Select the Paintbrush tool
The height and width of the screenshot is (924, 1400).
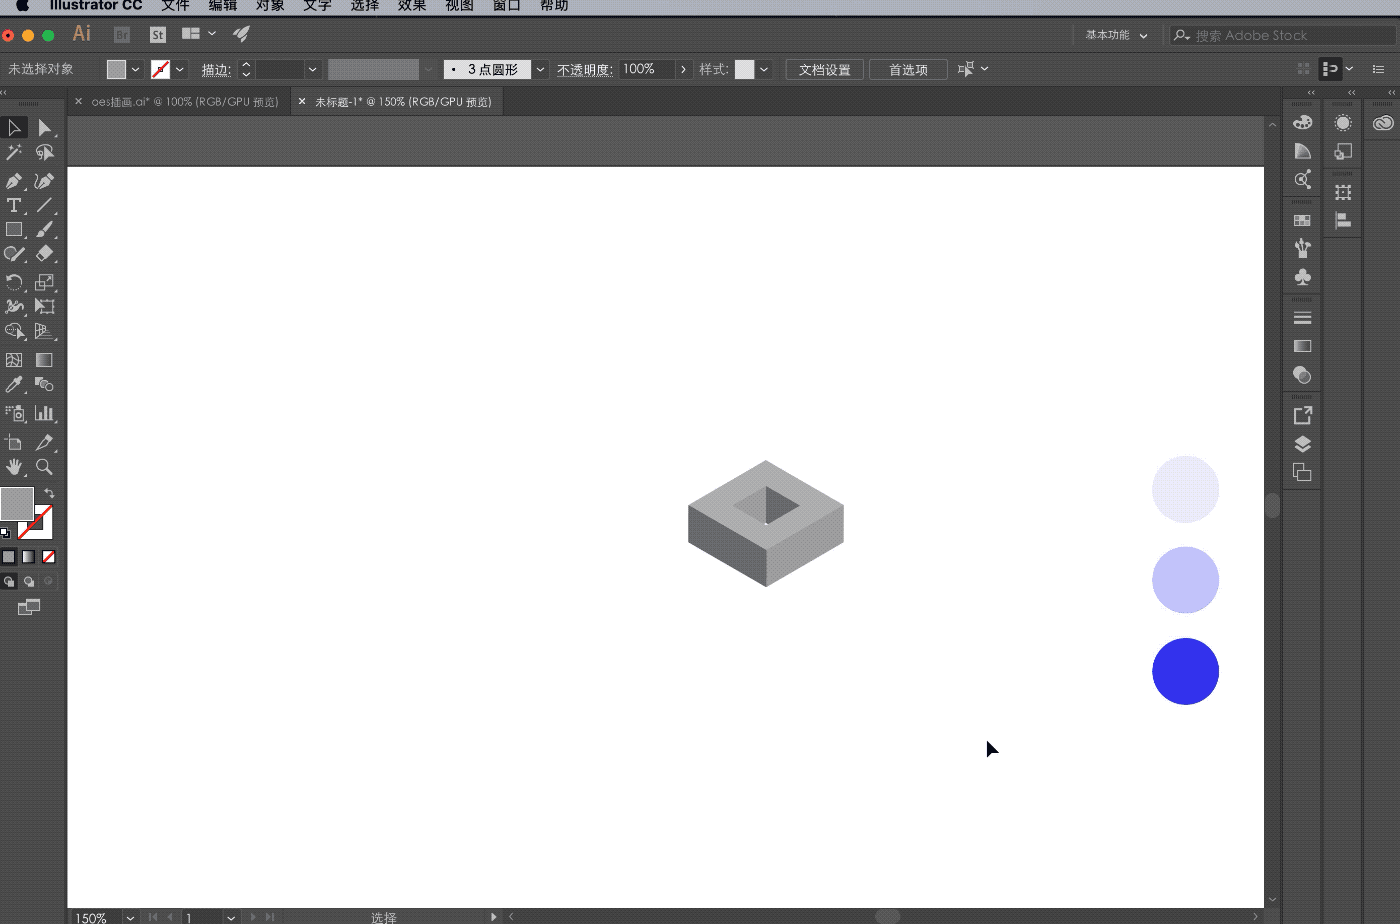[x=44, y=230]
